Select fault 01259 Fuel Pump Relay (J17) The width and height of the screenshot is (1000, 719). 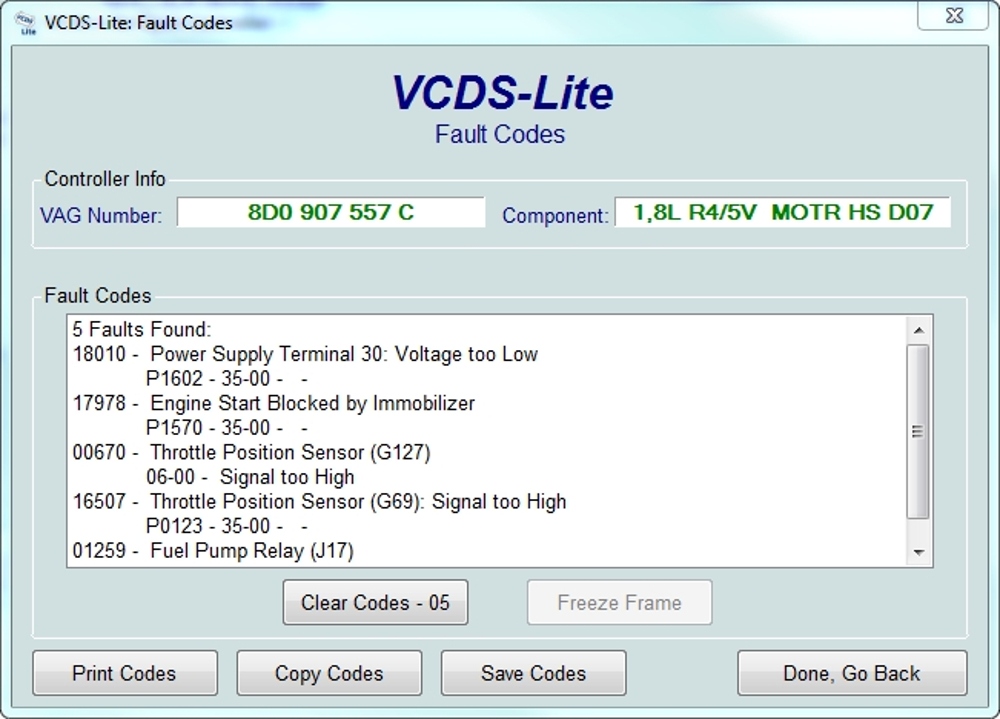(x=213, y=551)
